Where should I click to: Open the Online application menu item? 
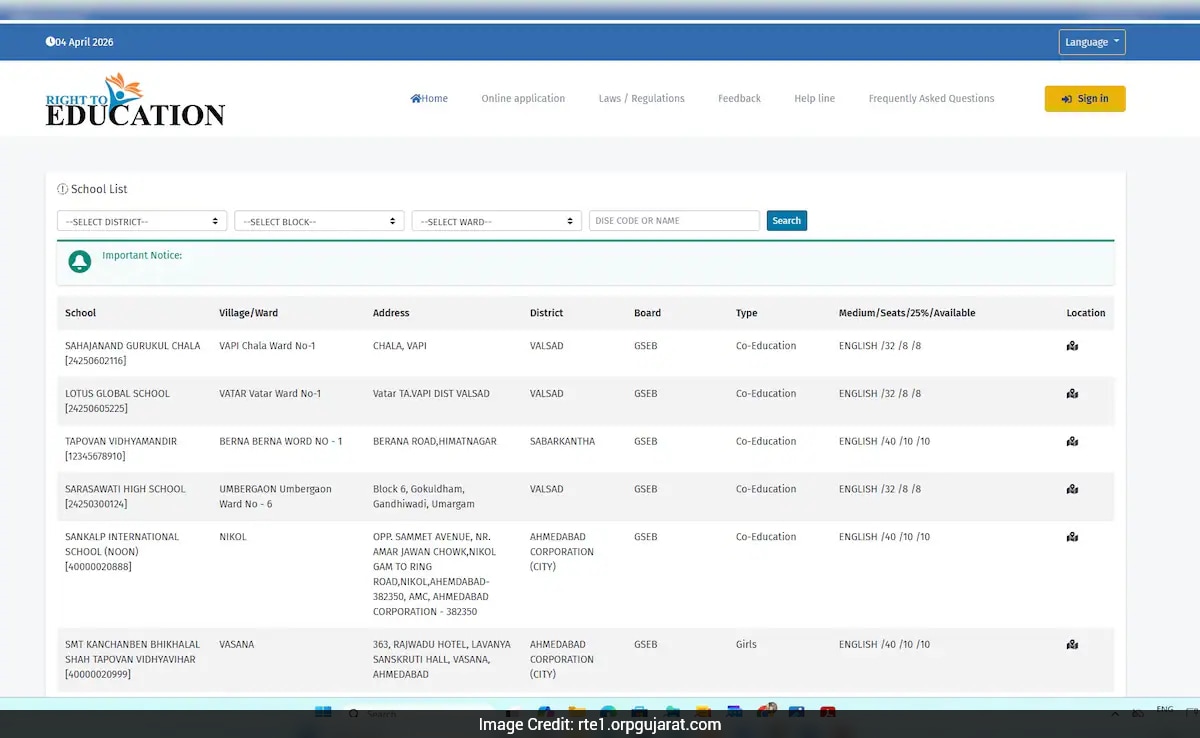point(523,99)
